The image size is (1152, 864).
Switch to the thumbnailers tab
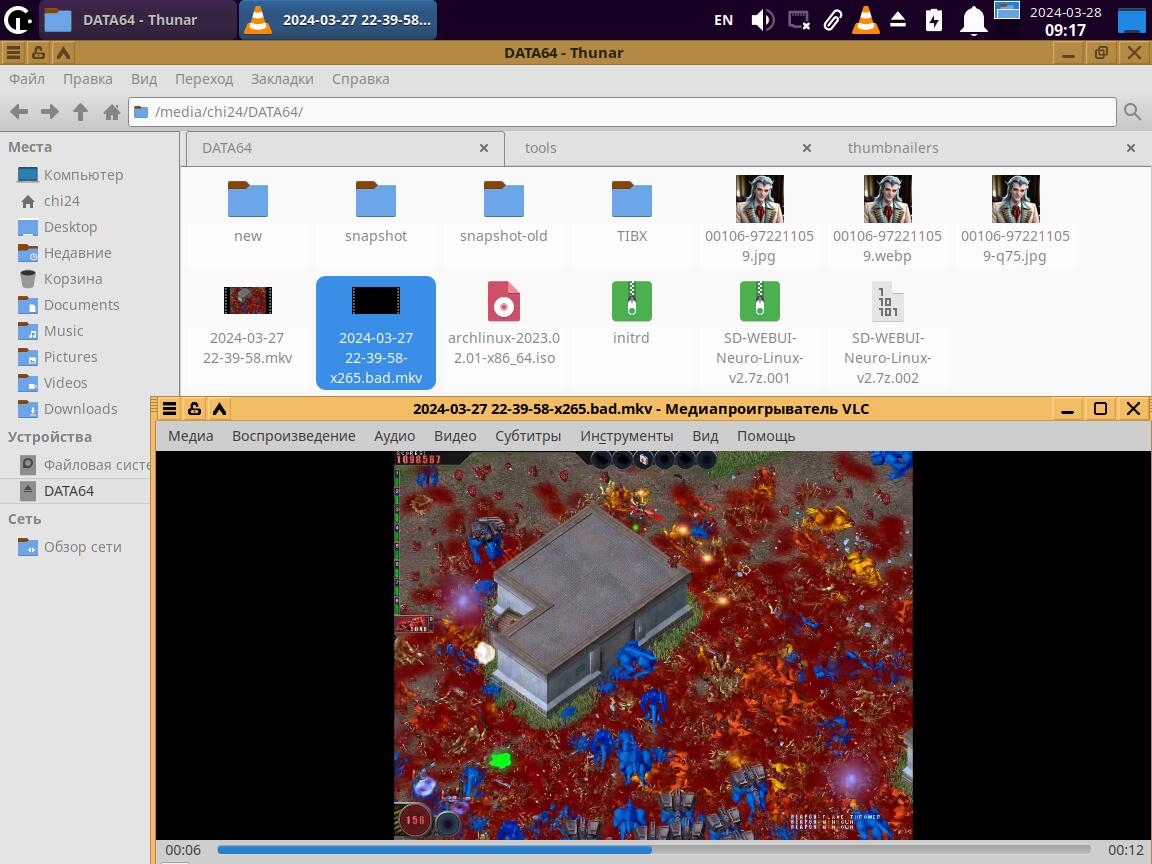988,148
